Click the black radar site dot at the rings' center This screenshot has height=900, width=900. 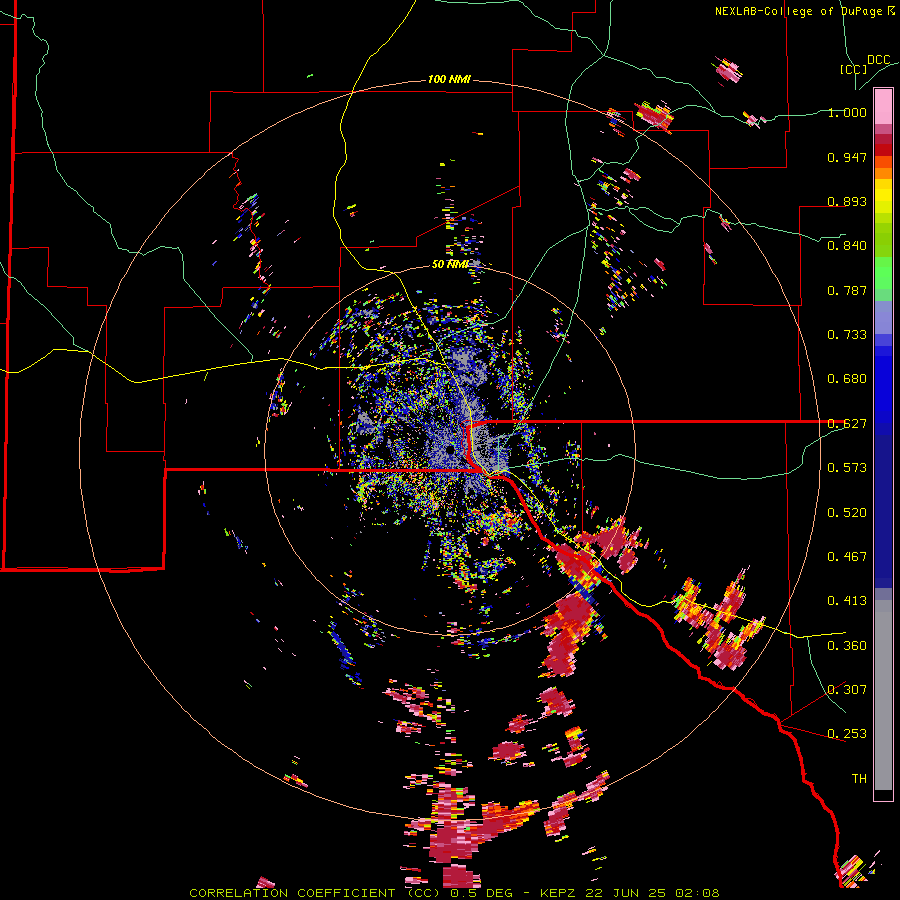tap(450, 450)
